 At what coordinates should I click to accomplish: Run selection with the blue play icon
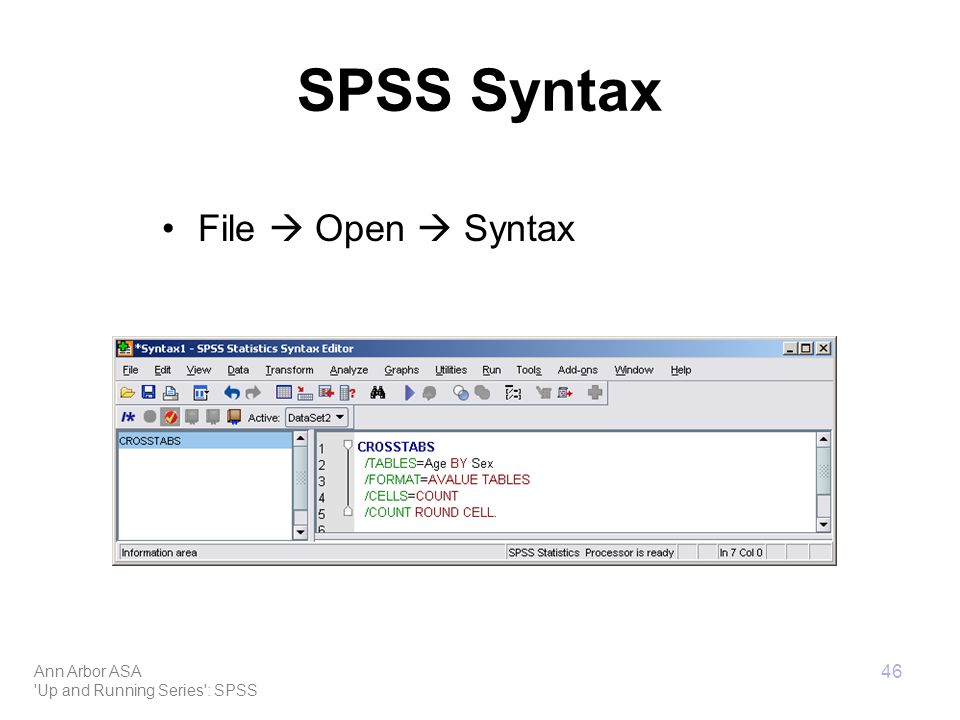410,392
